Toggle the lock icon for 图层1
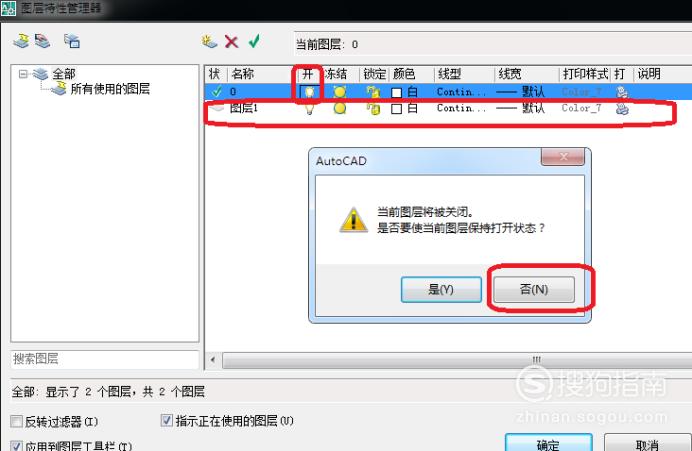The image size is (692, 451). (x=373, y=108)
